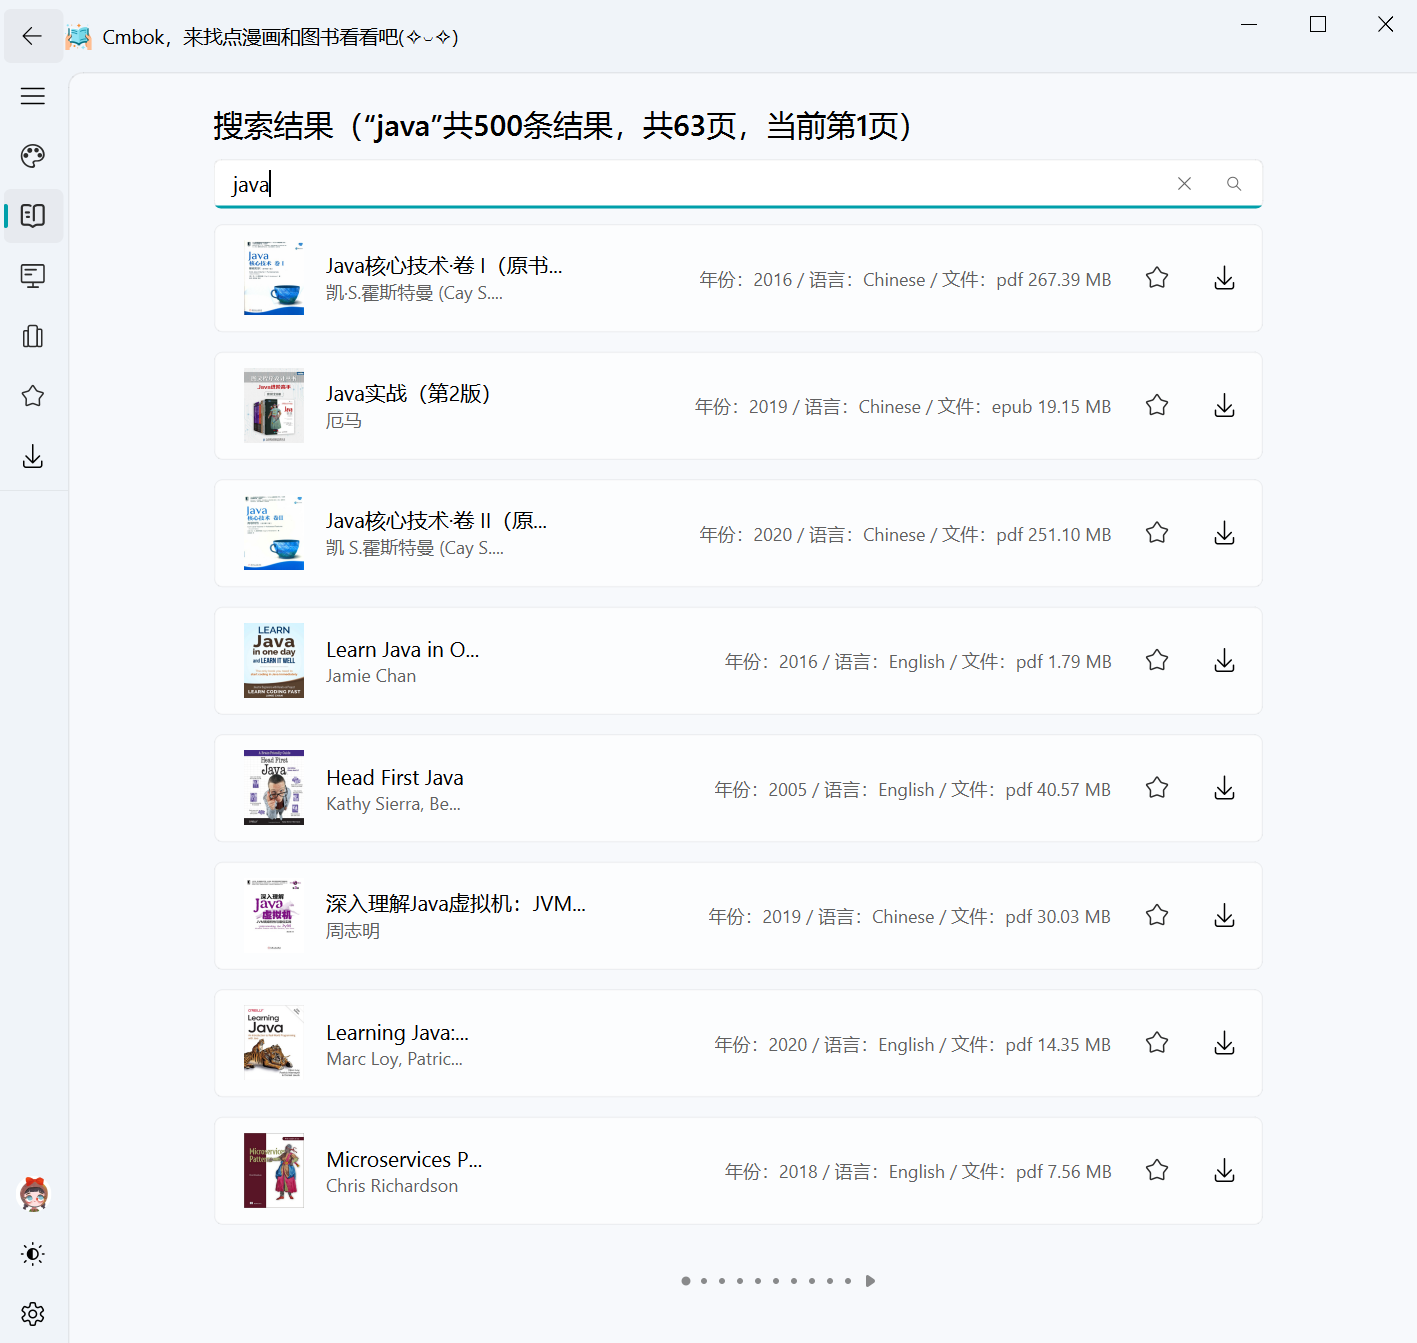Click the back arrow button

(x=32, y=37)
